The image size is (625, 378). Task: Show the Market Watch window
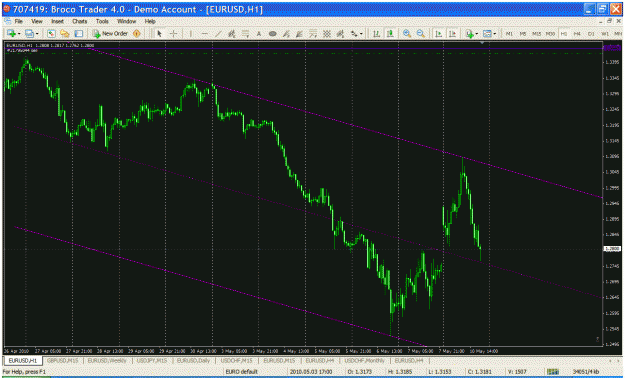51,33
